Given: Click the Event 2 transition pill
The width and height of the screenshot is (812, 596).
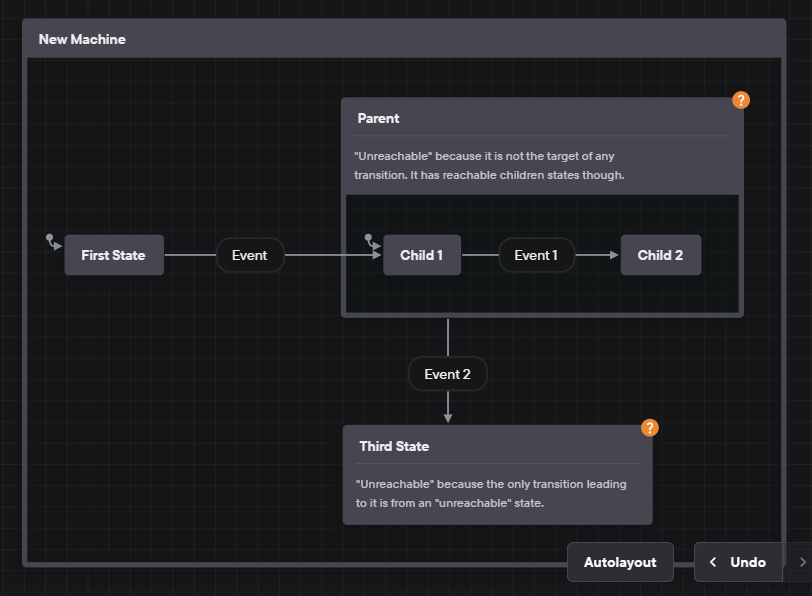Looking at the screenshot, I should click(447, 373).
